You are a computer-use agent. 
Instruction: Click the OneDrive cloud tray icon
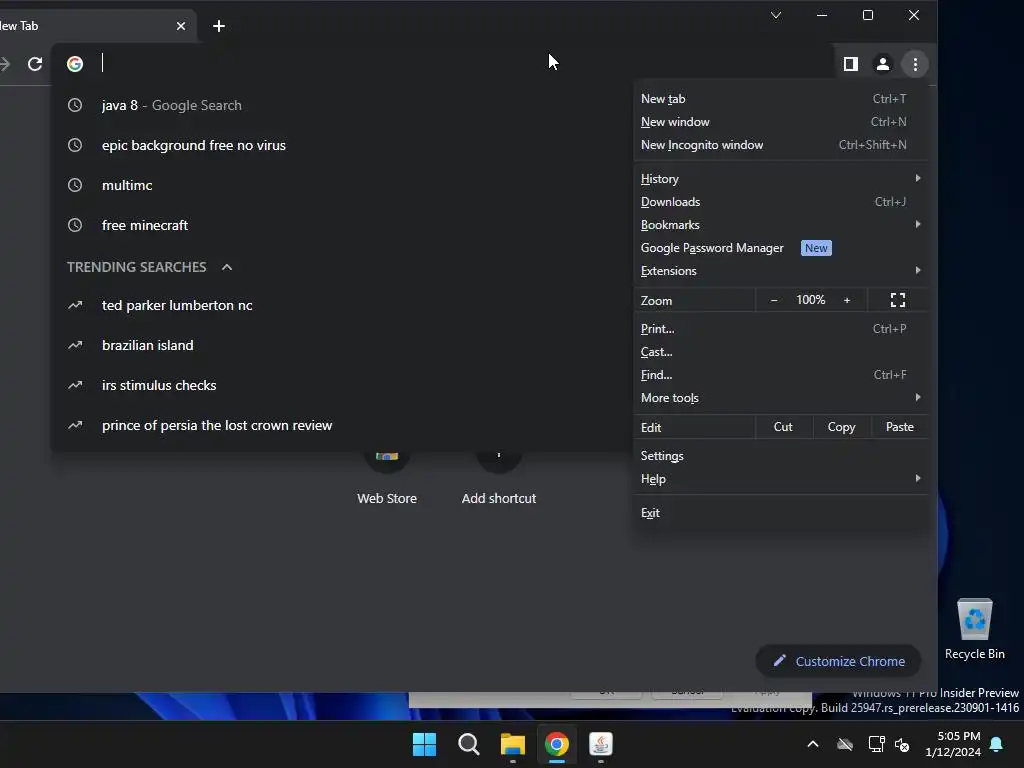tap(845, 744)
